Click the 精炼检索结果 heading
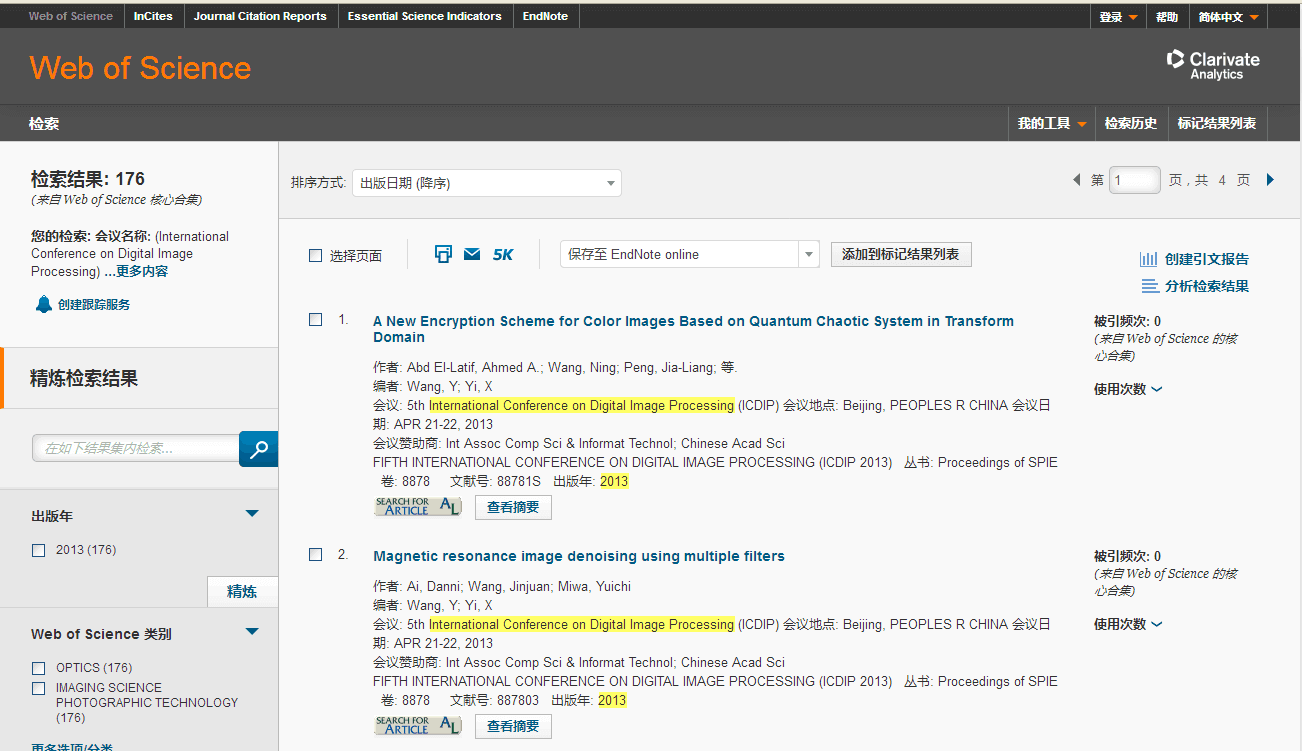This screenshot has width=1302, height=751. (x=84, y=378)
